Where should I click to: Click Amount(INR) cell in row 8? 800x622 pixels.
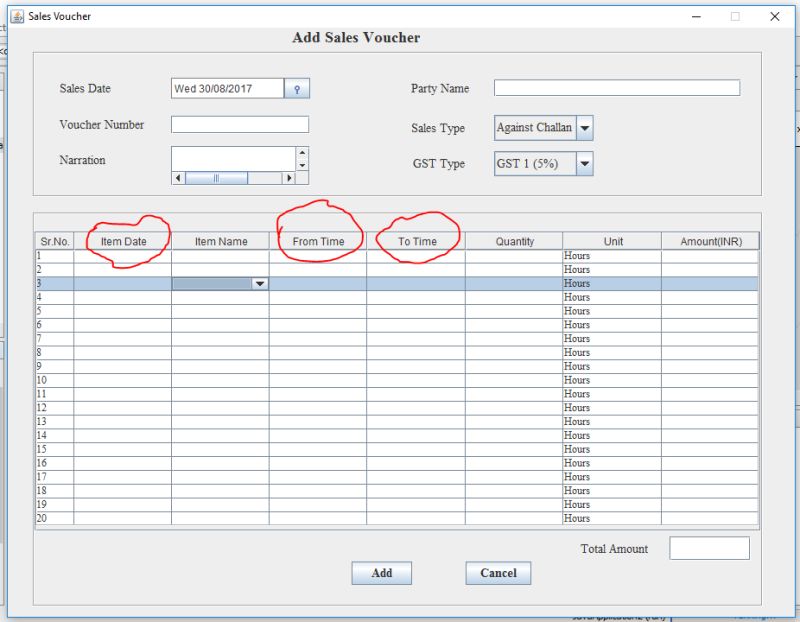(x=710, y=353)
